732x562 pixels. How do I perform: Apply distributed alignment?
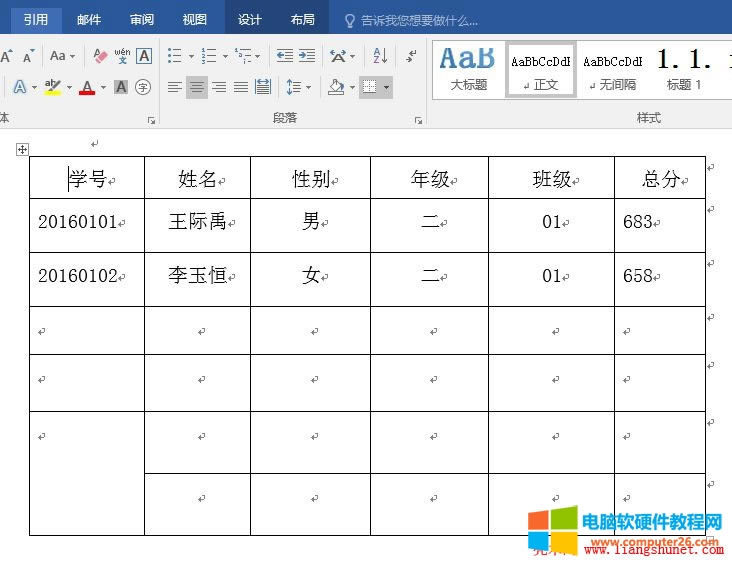(263, 87)
